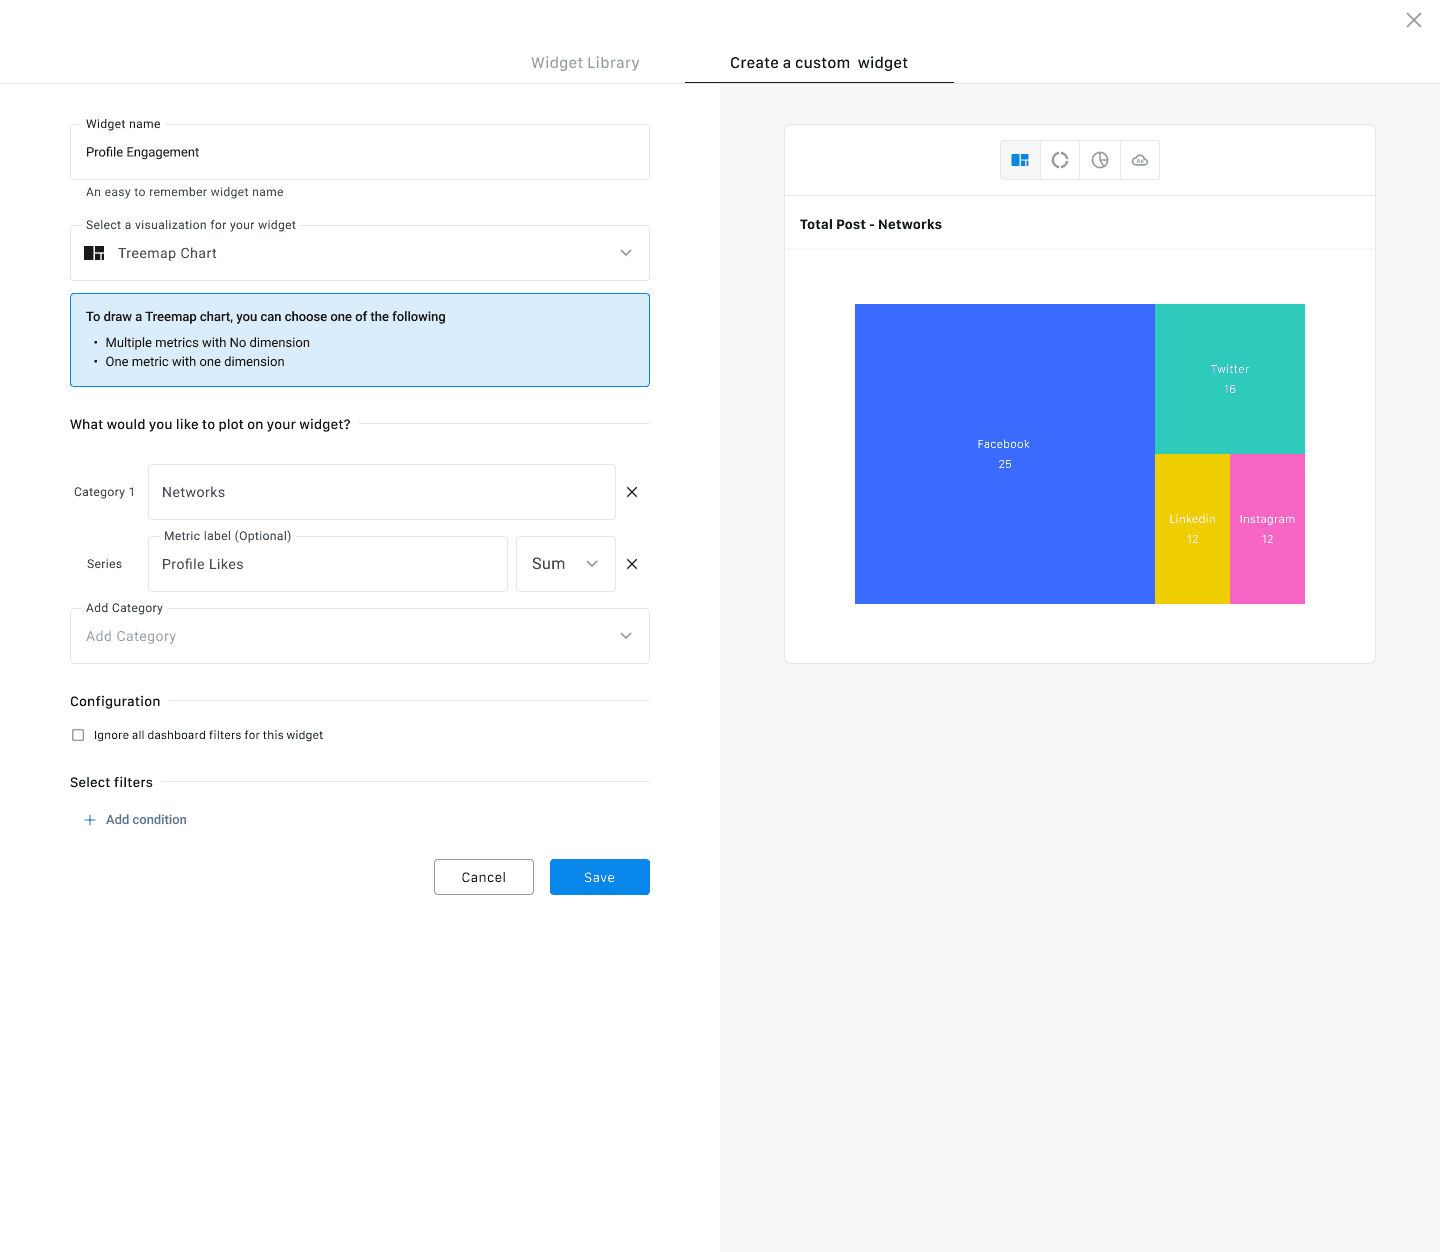Click the Profile Likes metric label field
1440x1252 pixels.
point(328,564)
